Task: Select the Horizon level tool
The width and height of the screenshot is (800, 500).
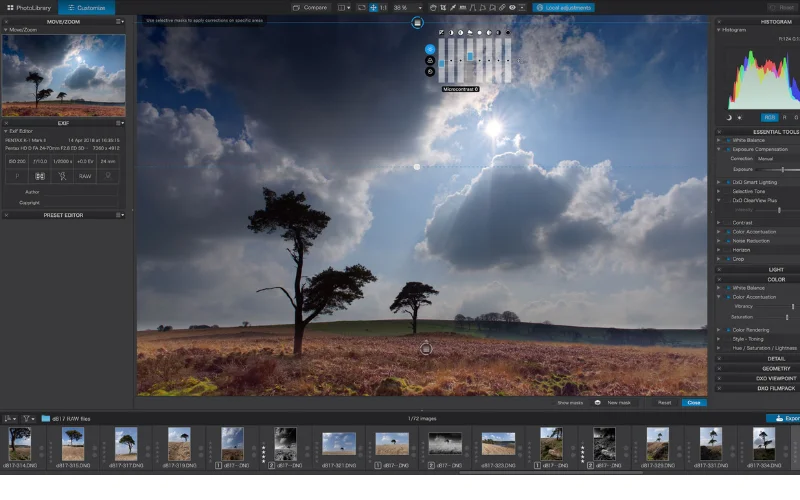Action: pyautogui.click(x=463, y=8)
